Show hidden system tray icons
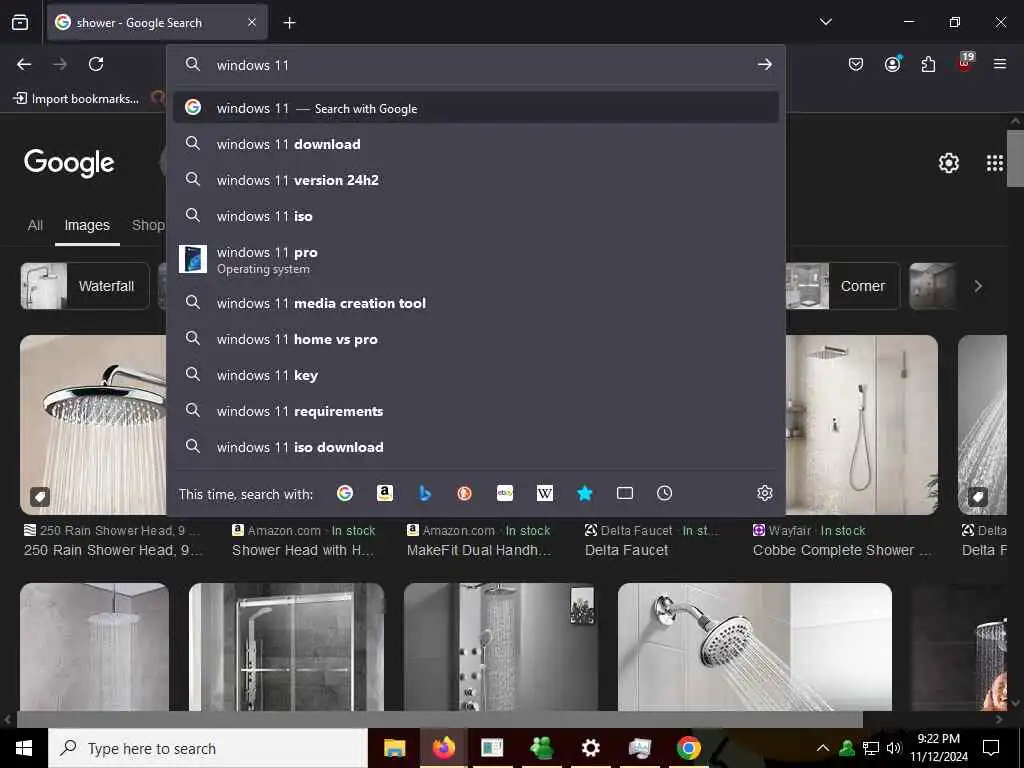 pyautogui.click(x=823, y=748)
